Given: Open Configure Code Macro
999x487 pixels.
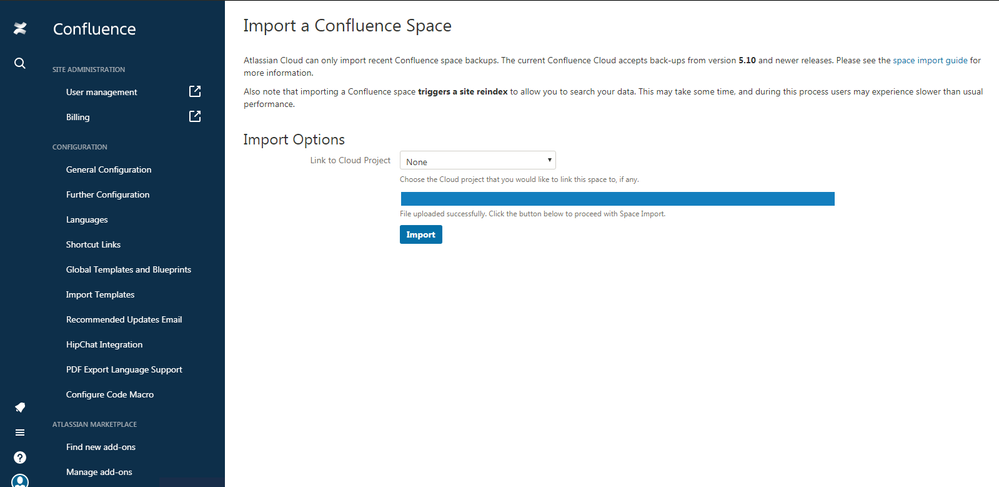Looking at the screenshot, I should coord(110,395).
